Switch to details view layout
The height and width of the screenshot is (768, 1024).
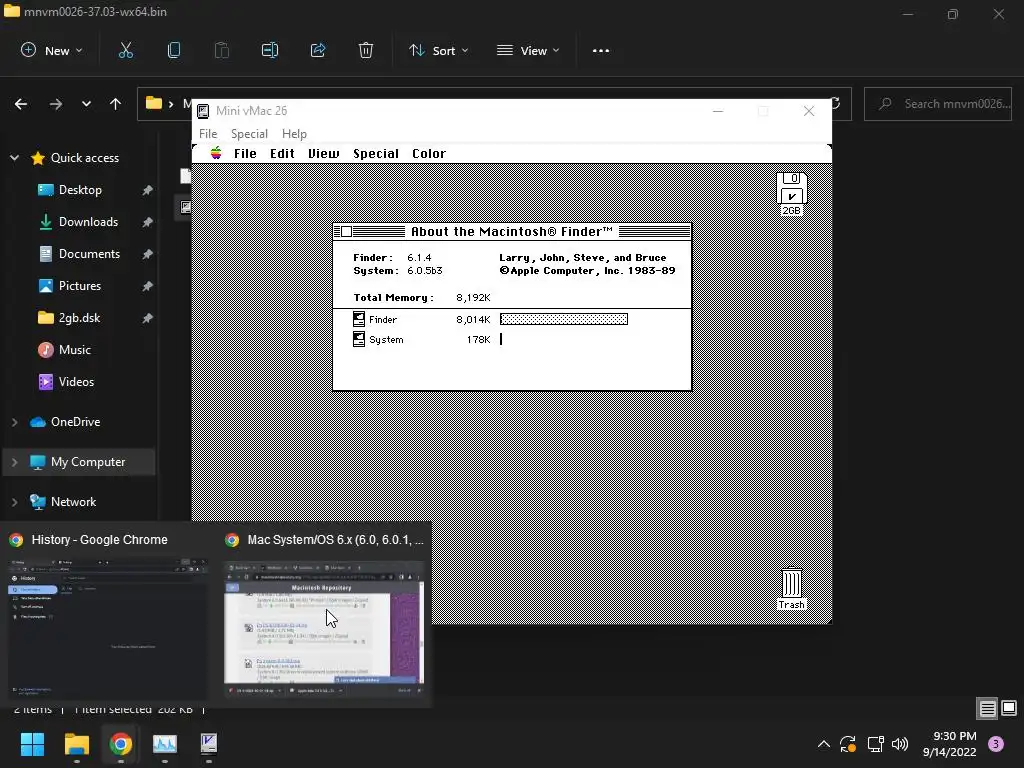(987, 708)
